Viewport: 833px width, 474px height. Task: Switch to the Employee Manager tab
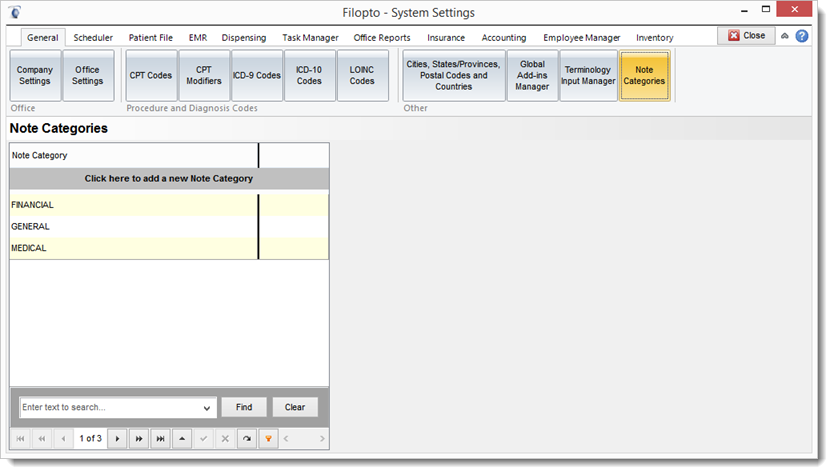582,38
